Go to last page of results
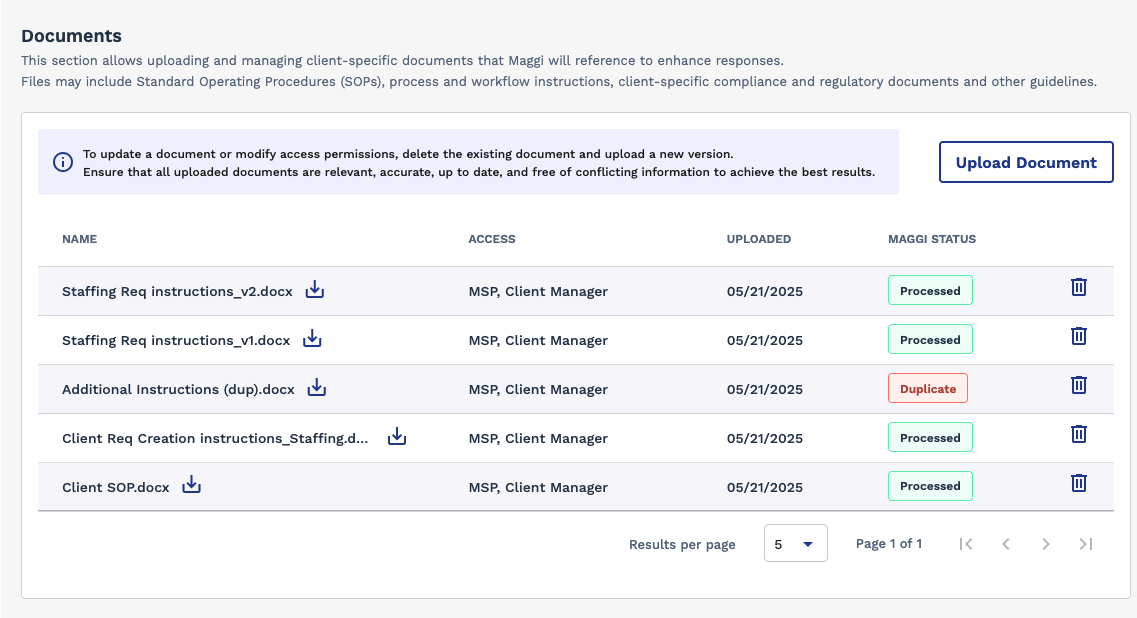 1086,544
